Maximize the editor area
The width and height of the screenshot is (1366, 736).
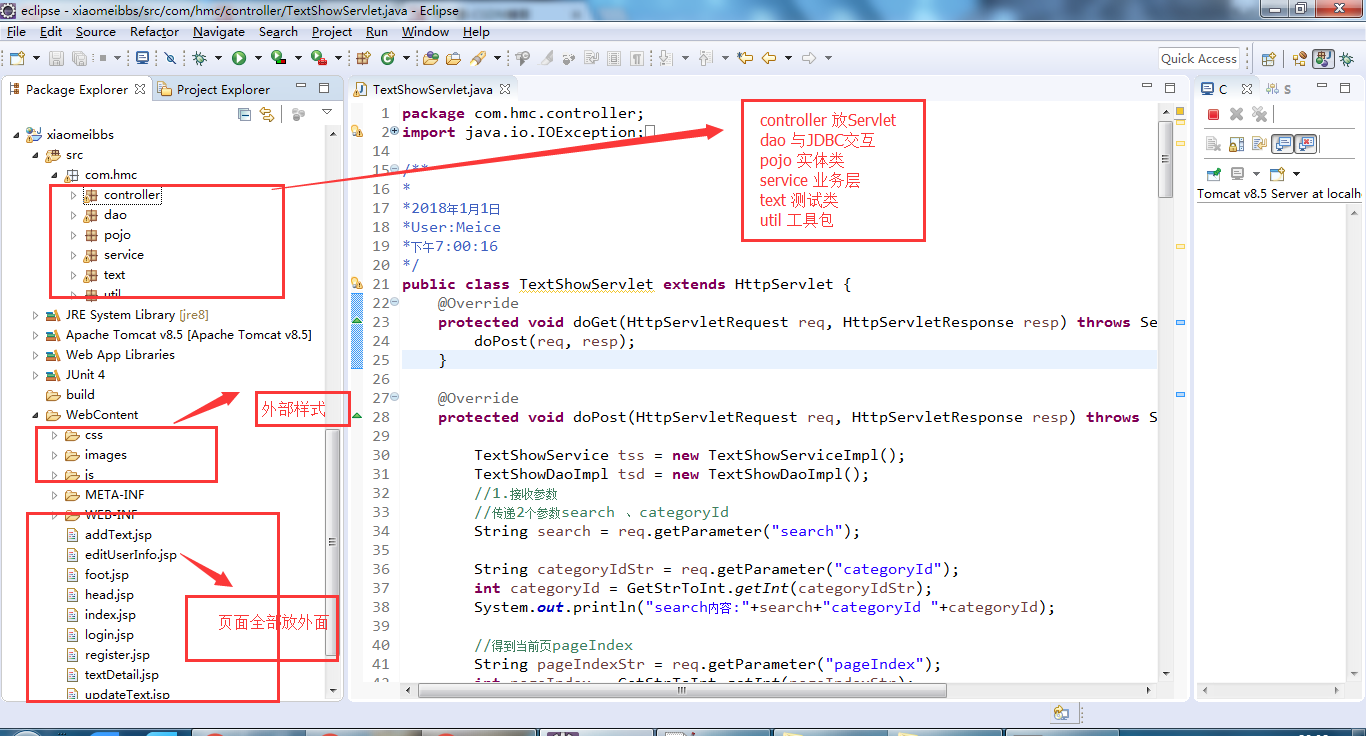click(x=1170, y=88)
